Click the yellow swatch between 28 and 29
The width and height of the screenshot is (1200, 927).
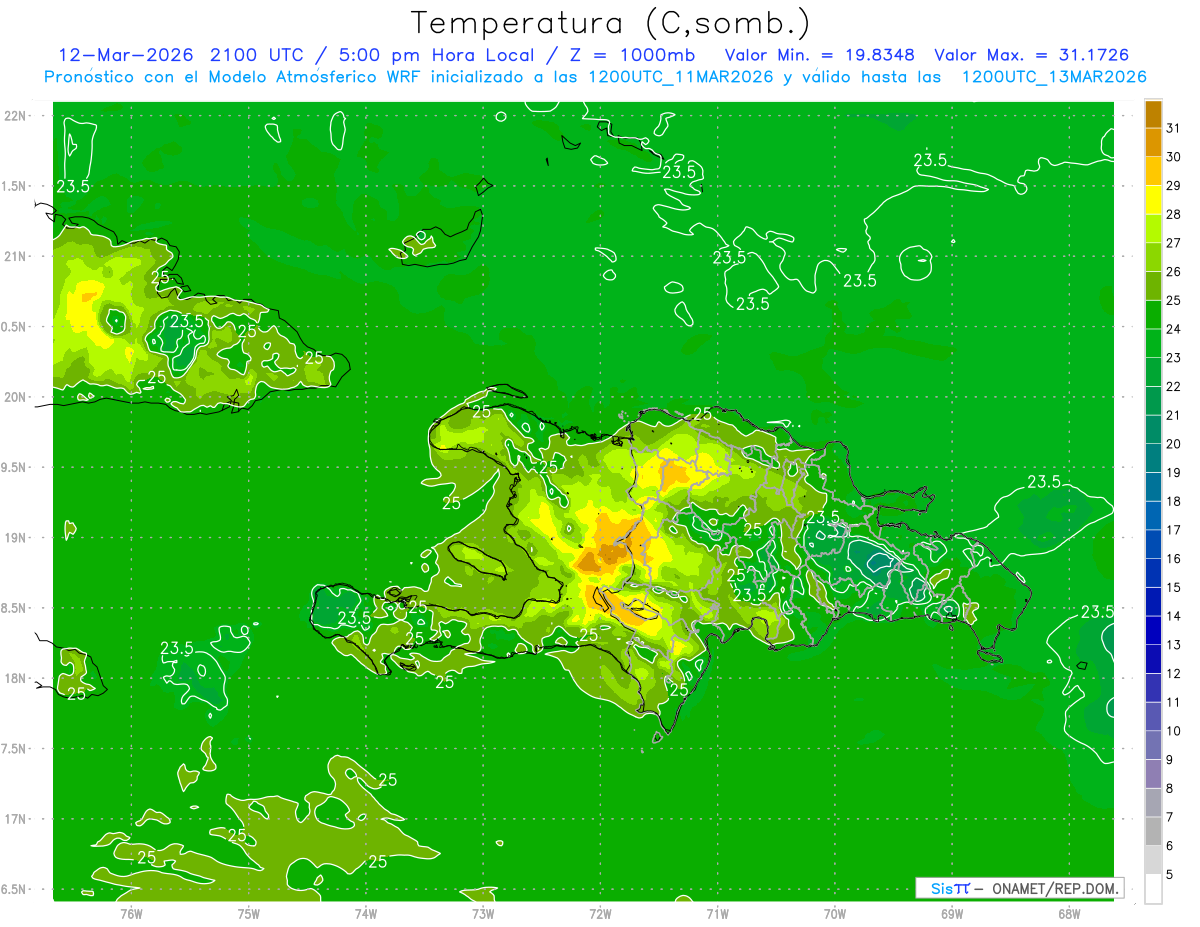click(1153, 200)
